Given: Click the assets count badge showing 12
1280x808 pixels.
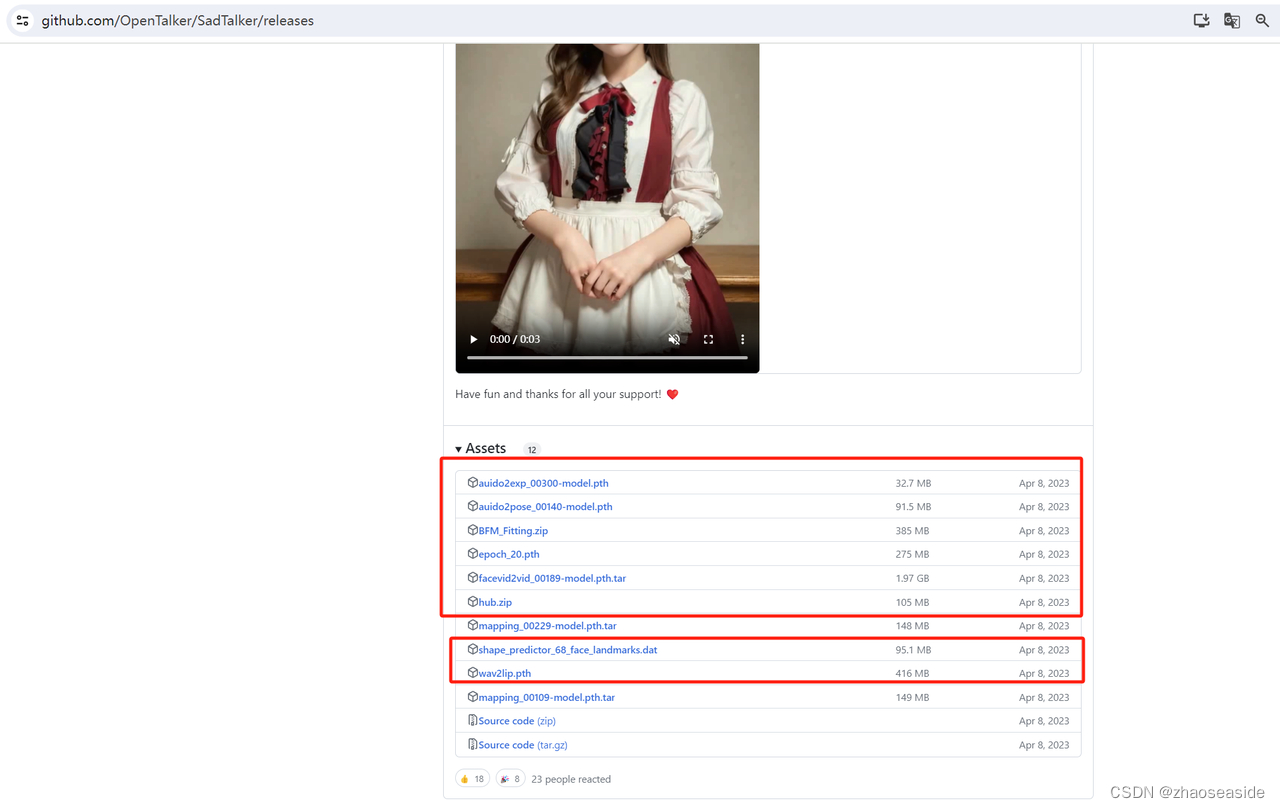Looking at the screenshot, I should pos(532,450).
